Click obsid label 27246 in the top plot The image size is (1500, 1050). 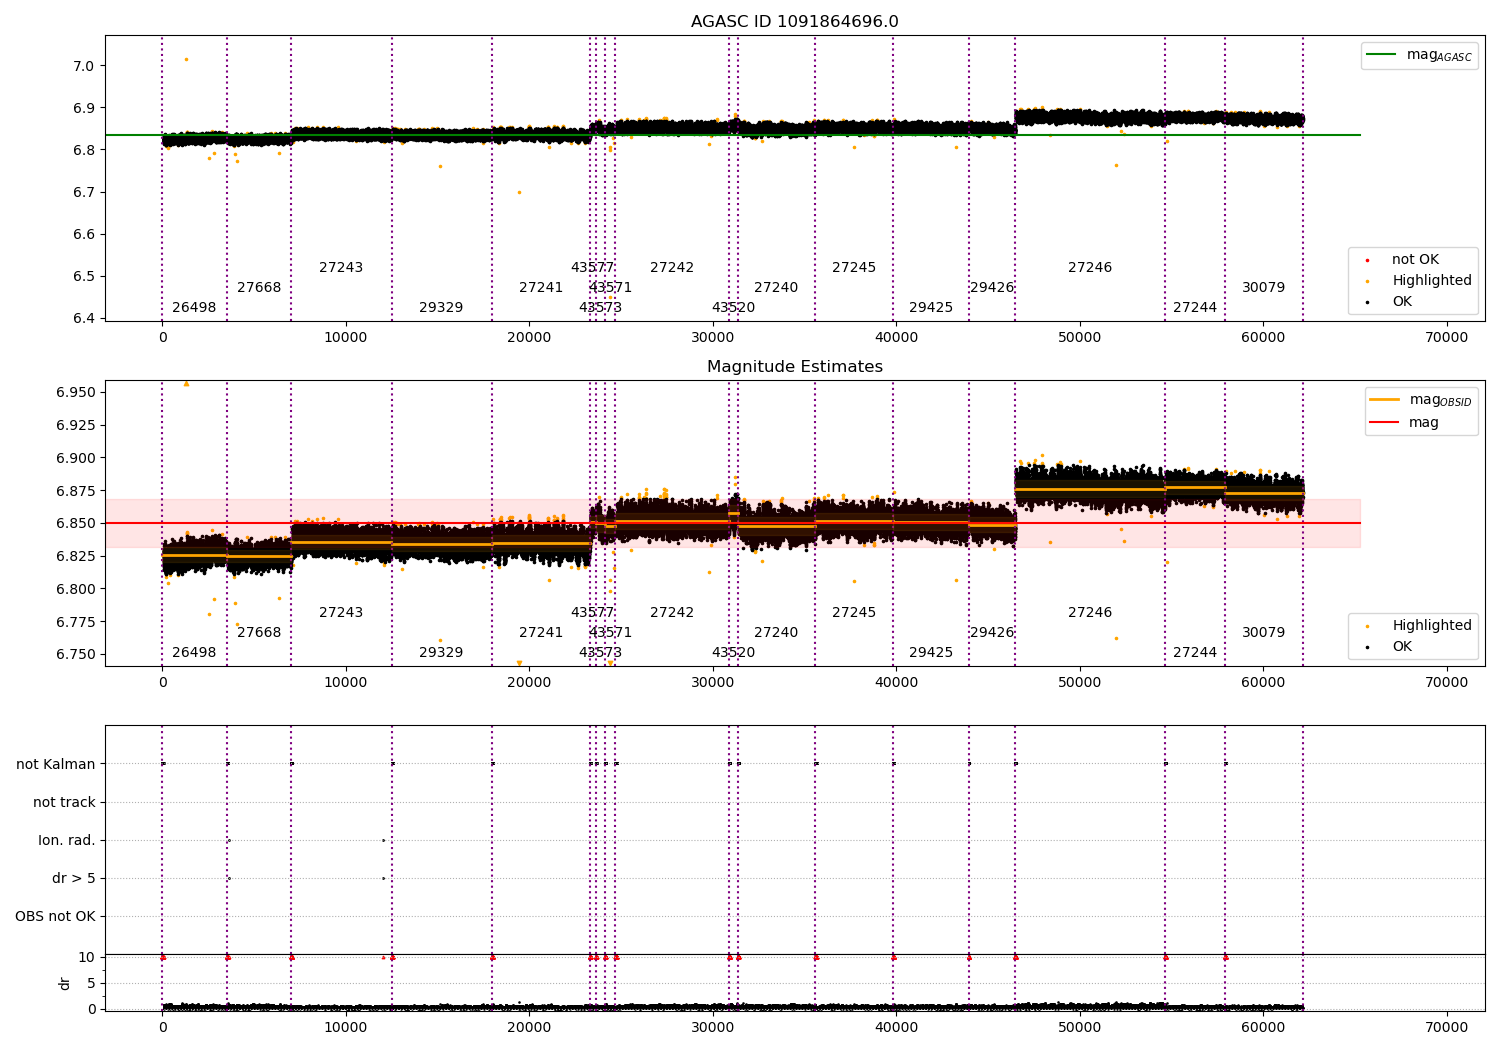[x=1090, y=268]
